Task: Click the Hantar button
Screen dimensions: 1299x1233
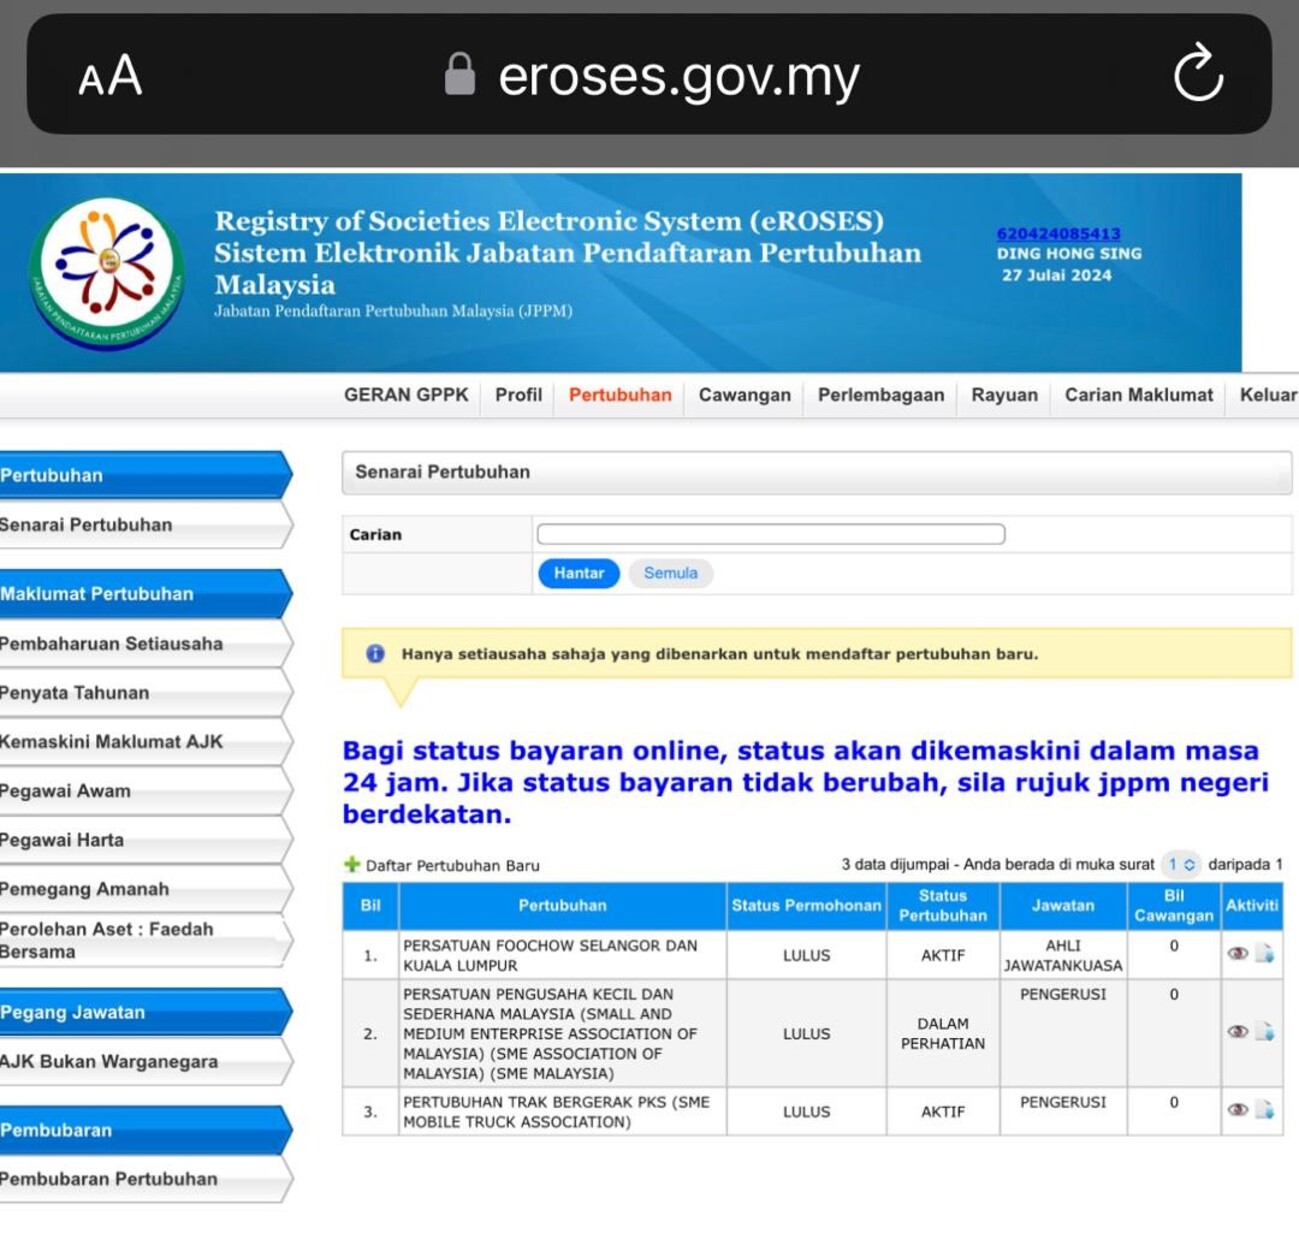Action: pos(579,573)
